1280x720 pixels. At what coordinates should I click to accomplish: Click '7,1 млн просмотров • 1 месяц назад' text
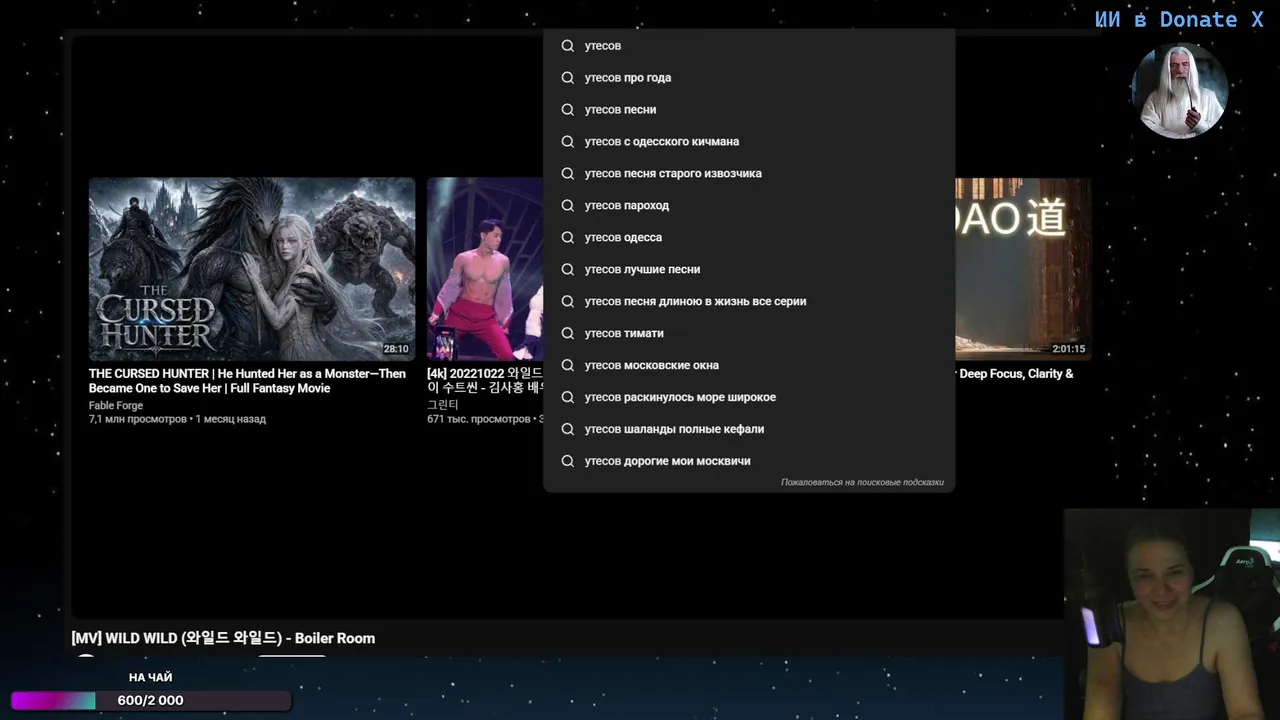(177, 419)
